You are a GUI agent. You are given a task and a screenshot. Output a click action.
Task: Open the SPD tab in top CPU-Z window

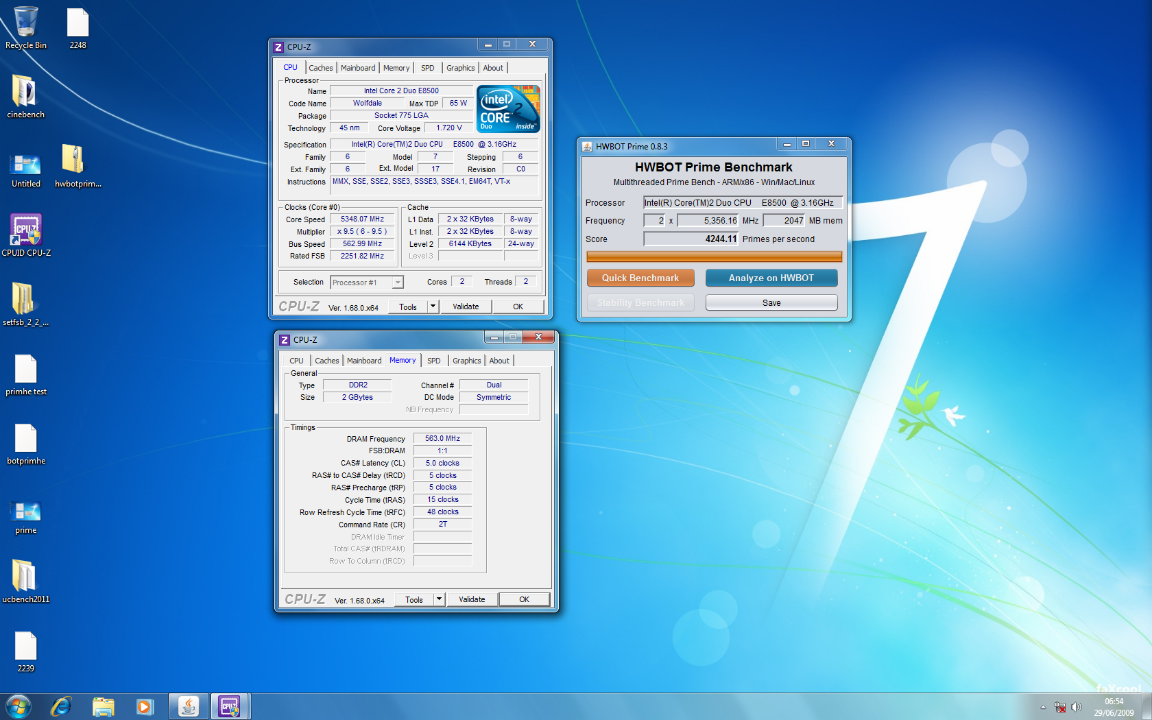pos(428,68)
